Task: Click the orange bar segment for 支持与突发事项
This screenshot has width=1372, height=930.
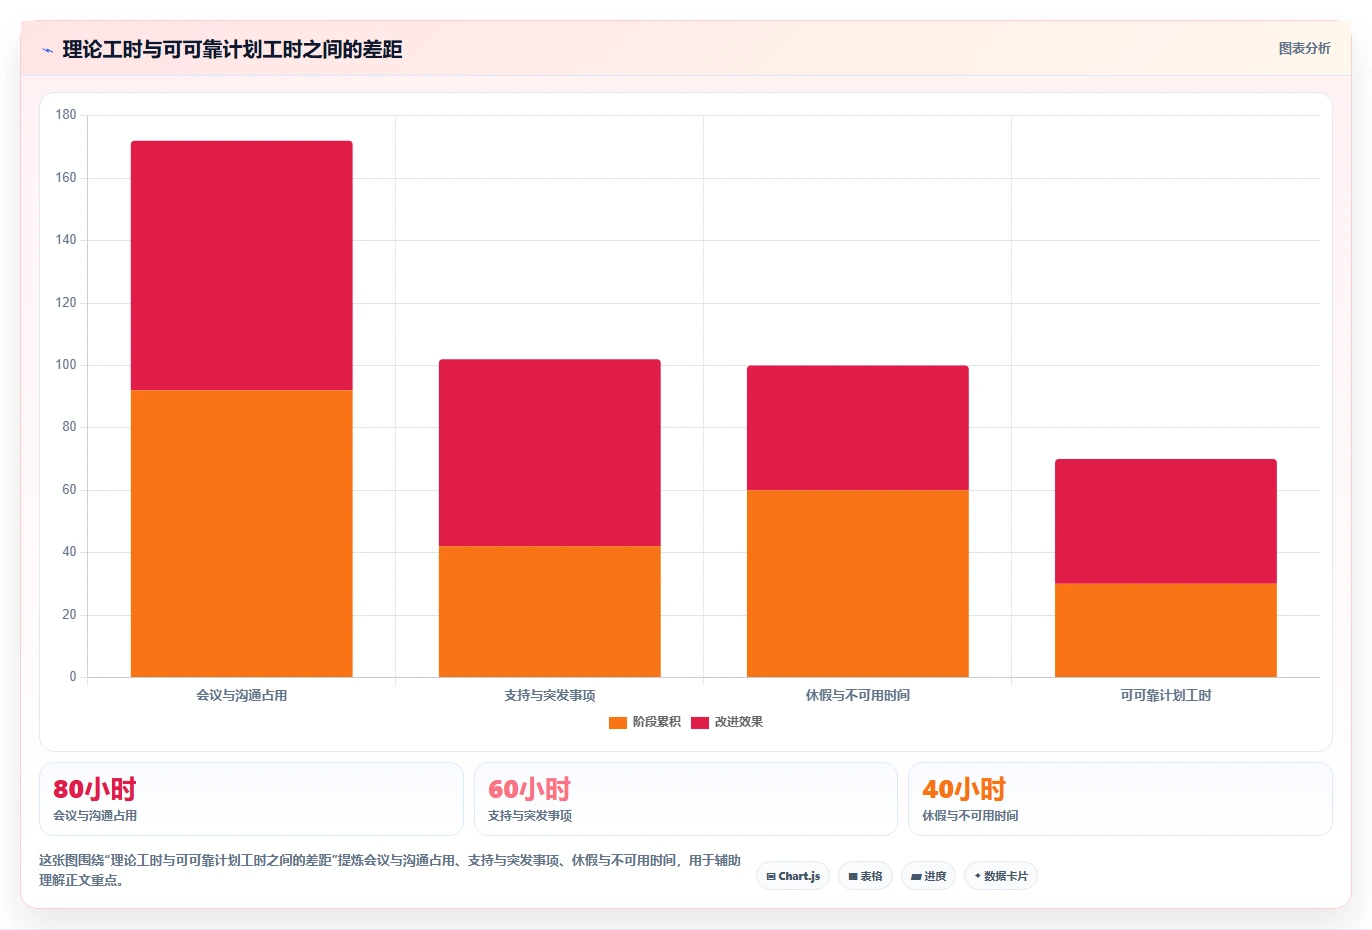Action: coord(550,611)
